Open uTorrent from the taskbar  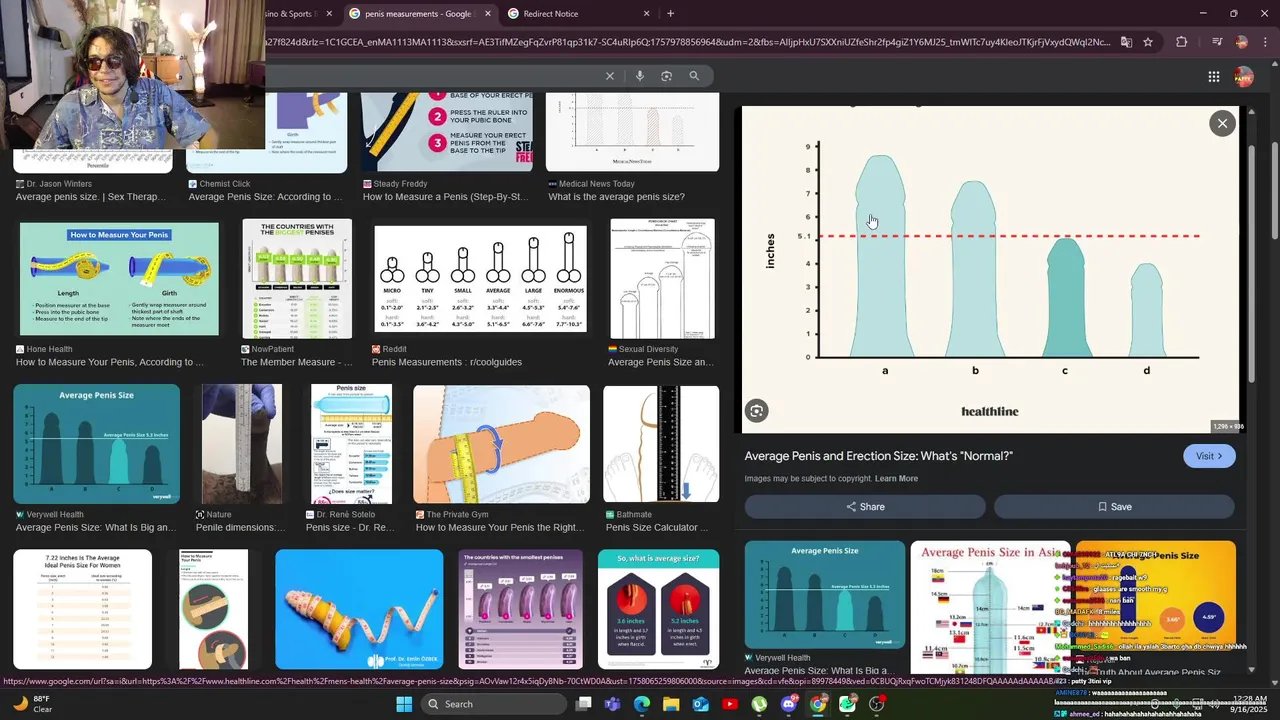coord(760,704)
